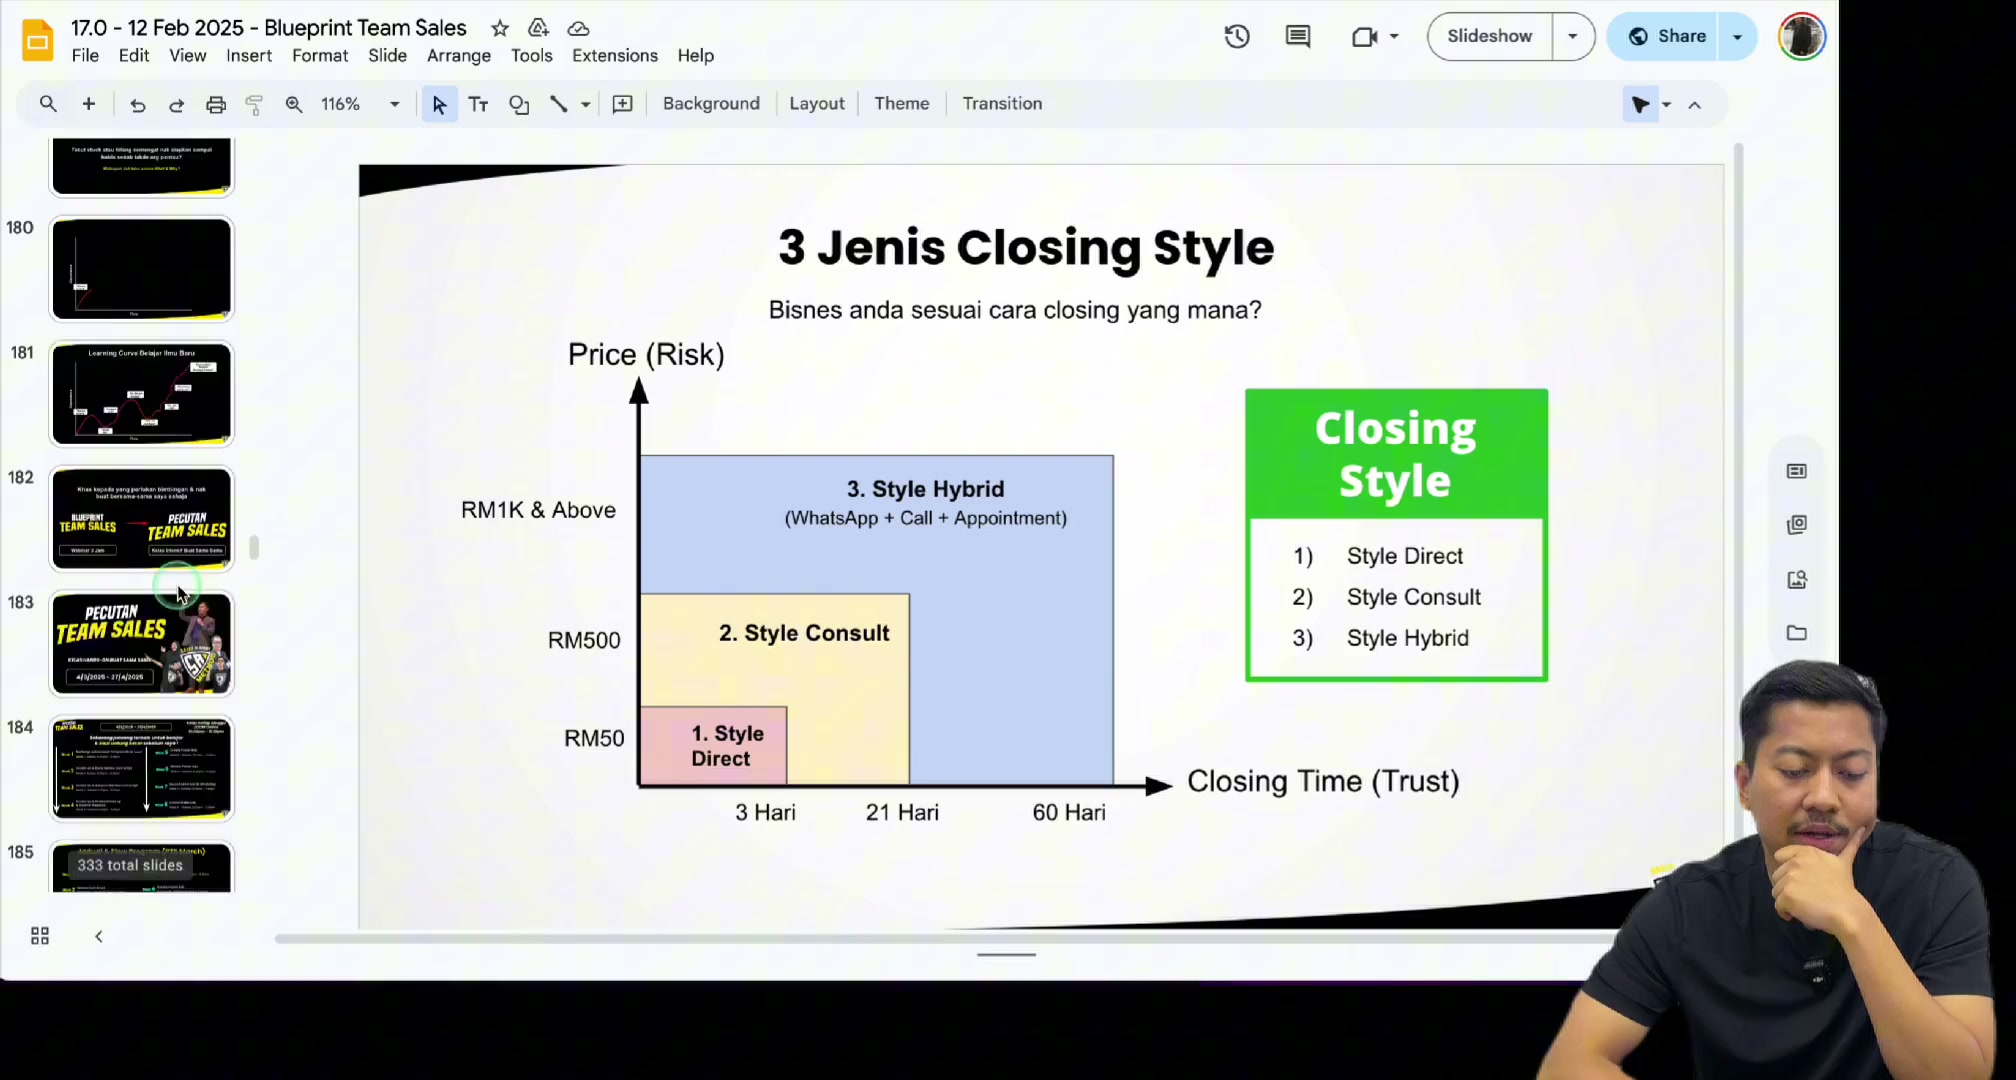Collapse the toolbar with up chevron
Image resolution: width=2016 pixels, height=1080 pixels.
point(1695,104)
